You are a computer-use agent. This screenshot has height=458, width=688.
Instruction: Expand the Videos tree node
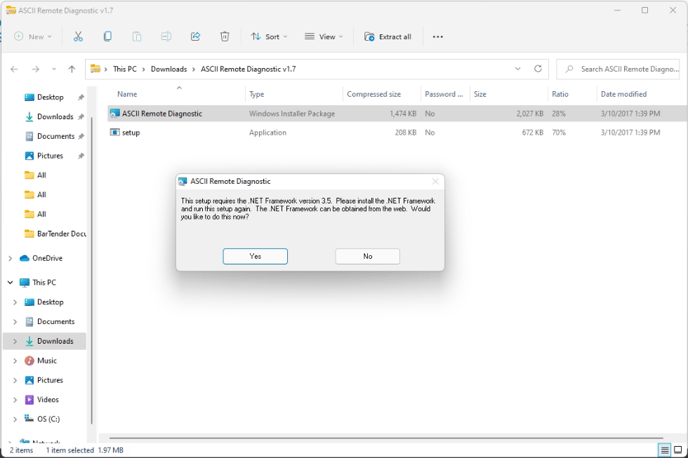tap(15, 400)
